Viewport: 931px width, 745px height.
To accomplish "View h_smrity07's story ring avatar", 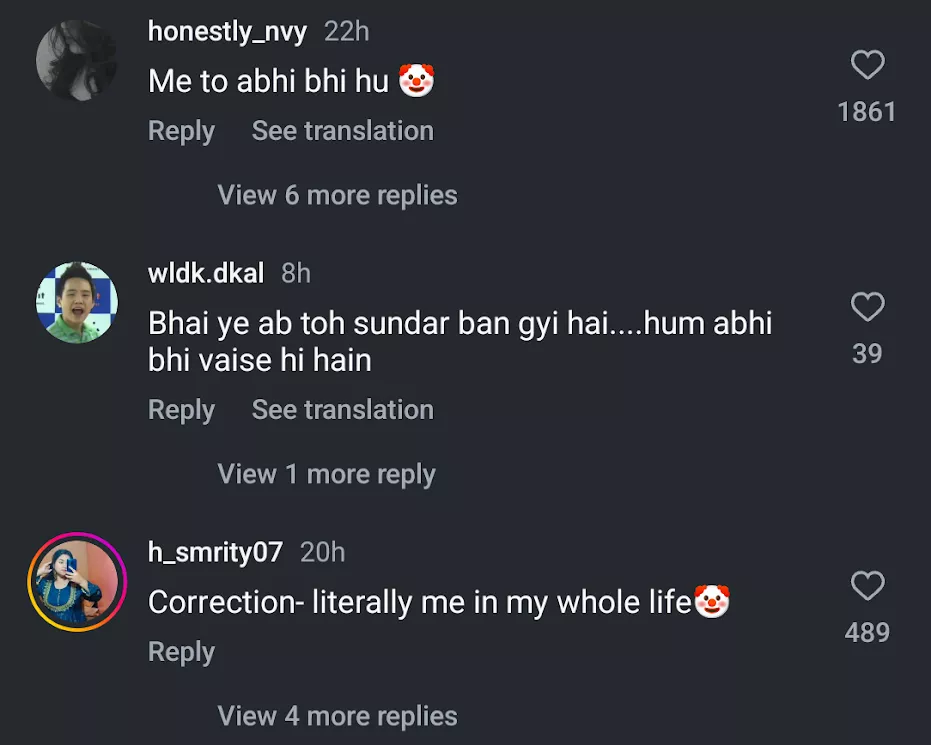I will [x=77, y=582].
